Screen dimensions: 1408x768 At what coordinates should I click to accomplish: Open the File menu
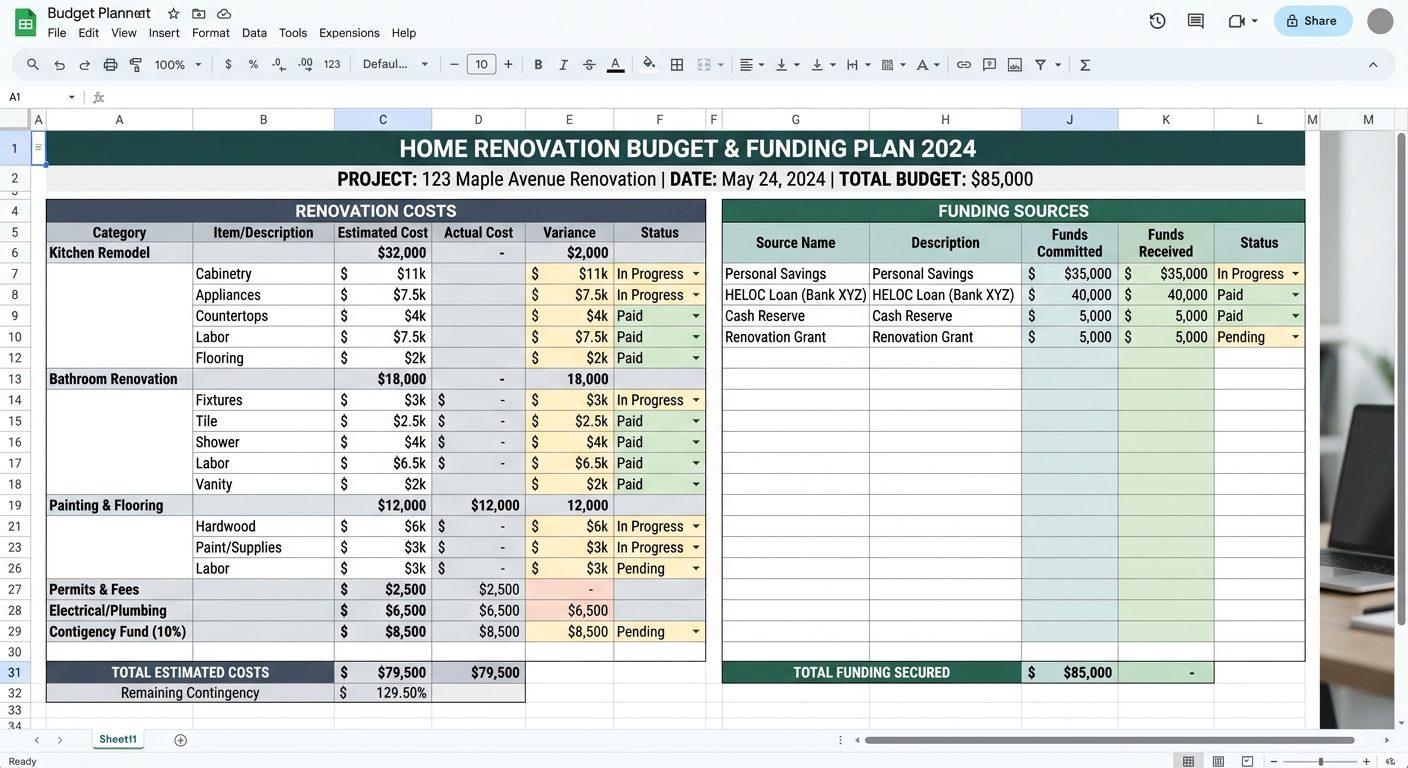57,33
